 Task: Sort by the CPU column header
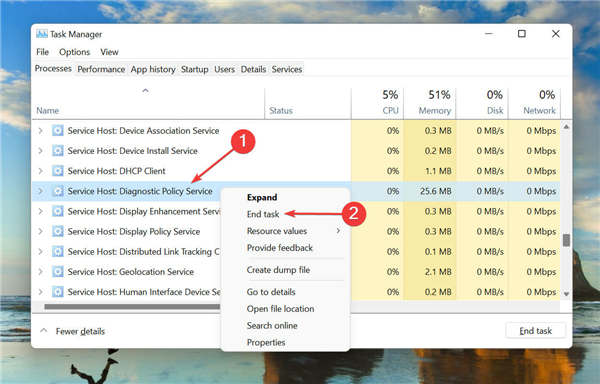390,111
